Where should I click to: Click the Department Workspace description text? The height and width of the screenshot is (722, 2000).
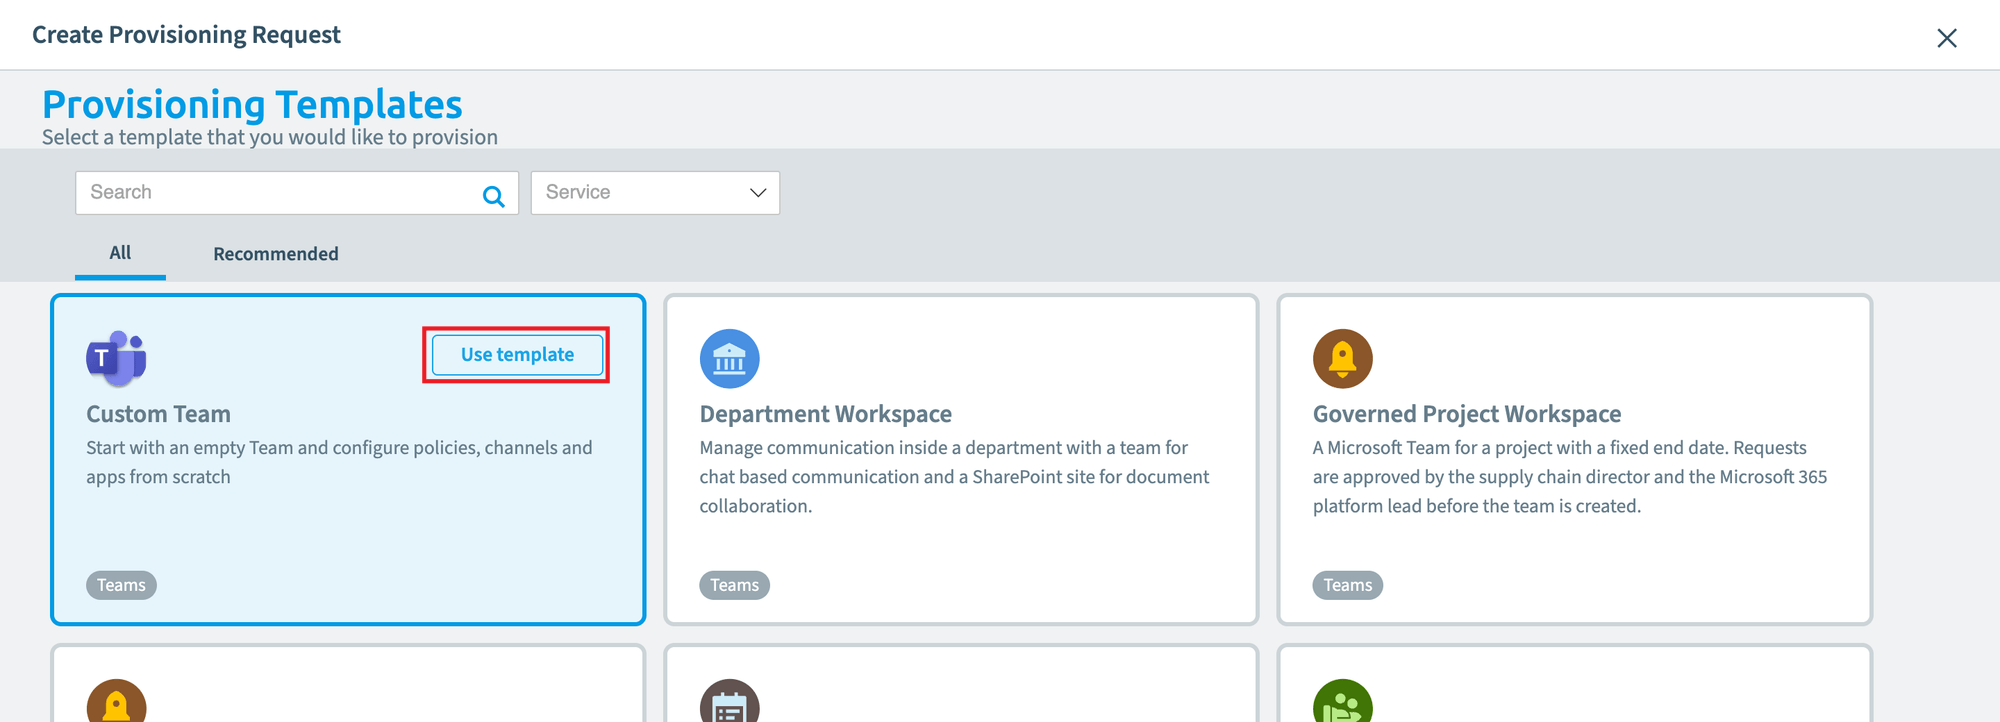(955, 477)
